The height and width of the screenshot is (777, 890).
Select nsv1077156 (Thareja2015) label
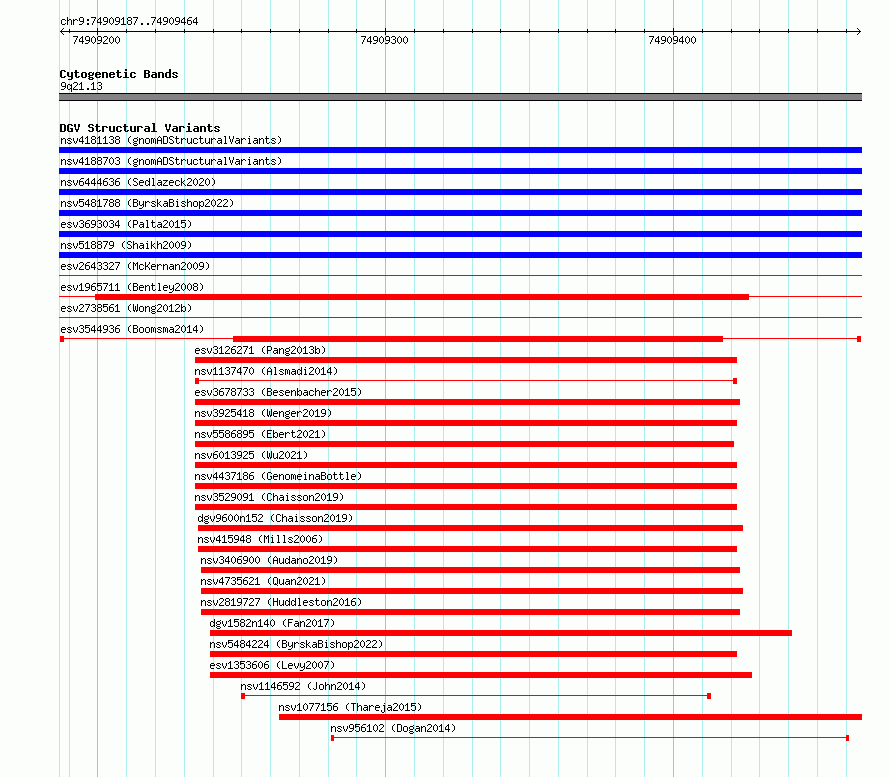350,707
